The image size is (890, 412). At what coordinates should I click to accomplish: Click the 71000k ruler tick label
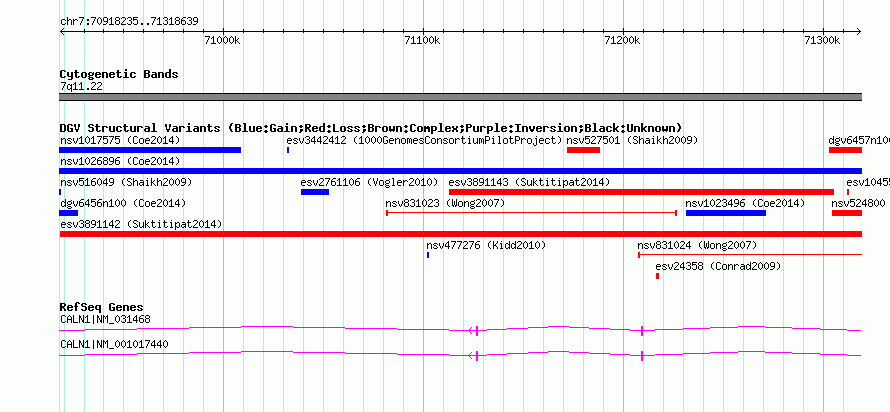tap(223, 41)
